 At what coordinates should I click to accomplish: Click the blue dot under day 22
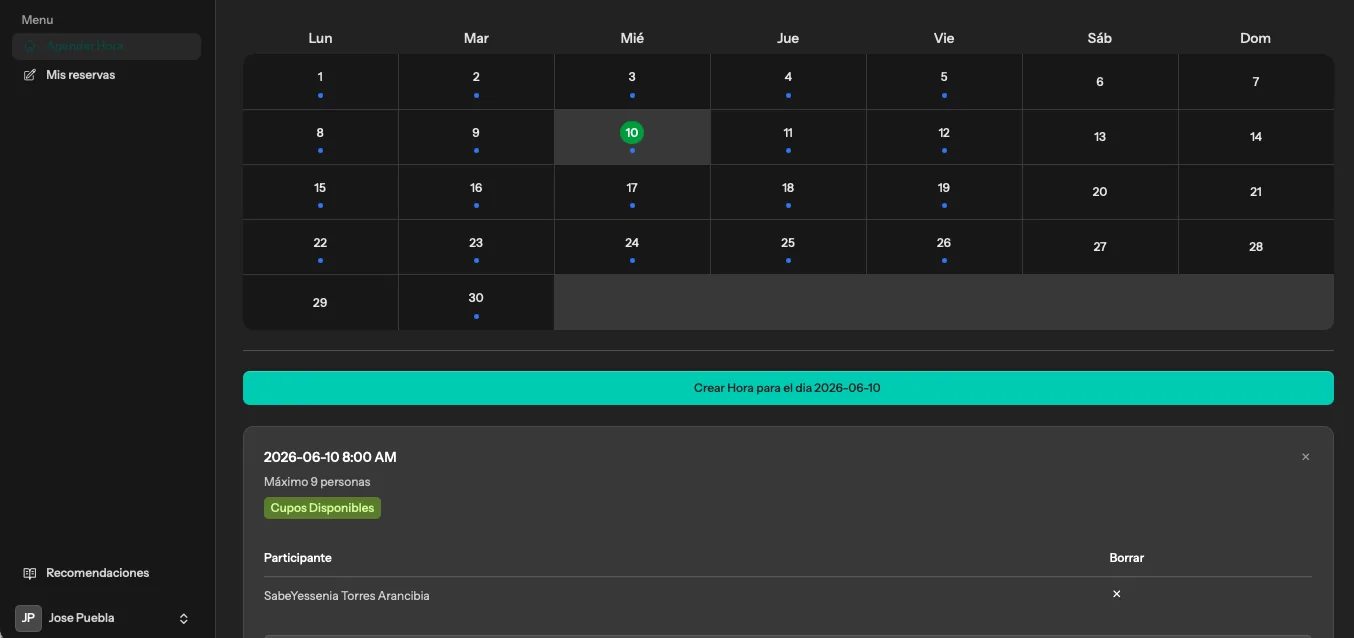pyautogui.click(x=320, y=260)
